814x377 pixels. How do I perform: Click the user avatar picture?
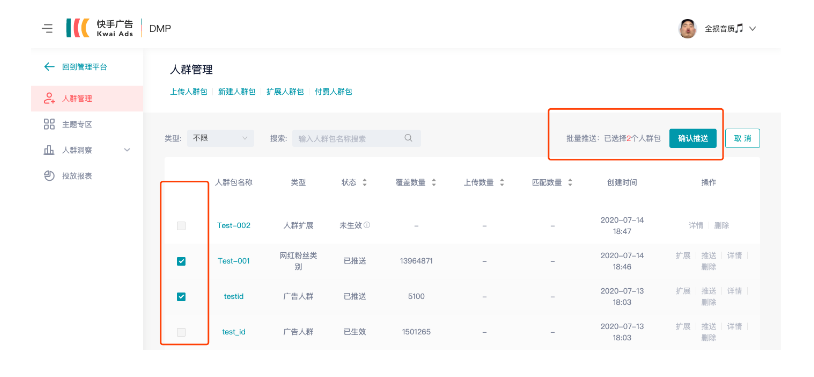pyautogui.click(x=687, y=29)
